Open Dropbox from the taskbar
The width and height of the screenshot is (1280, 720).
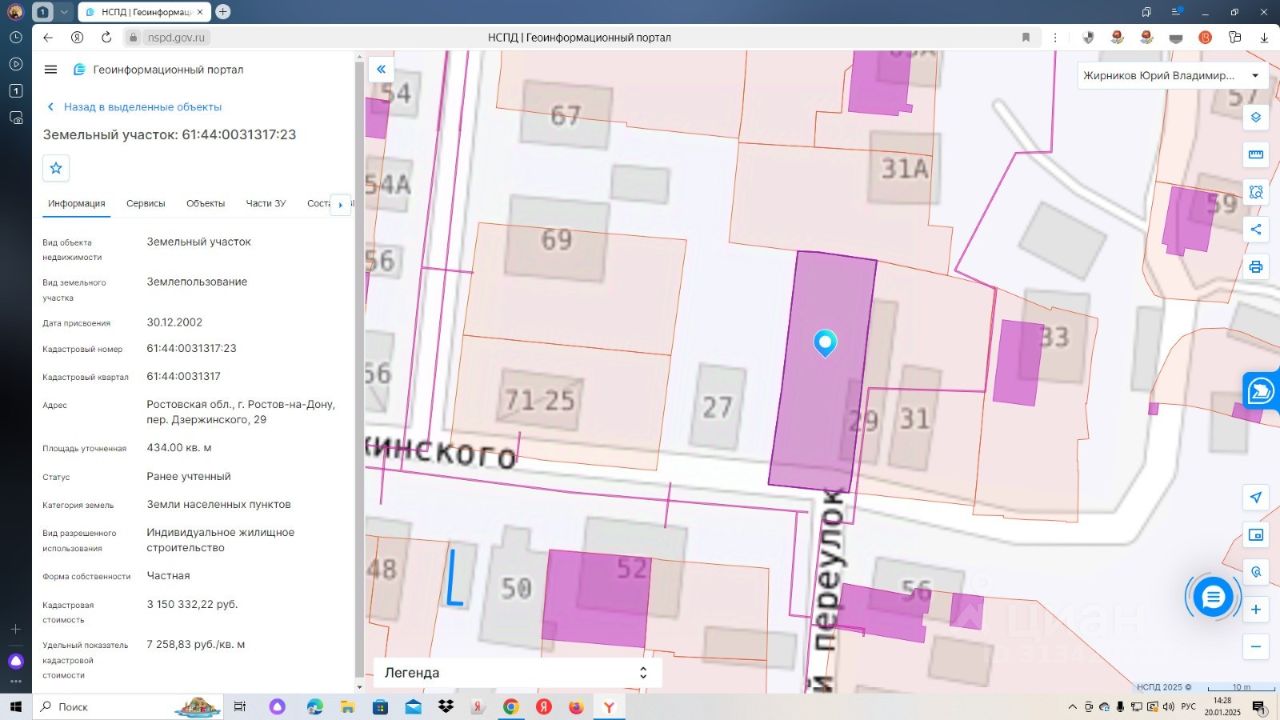[446, 707]
